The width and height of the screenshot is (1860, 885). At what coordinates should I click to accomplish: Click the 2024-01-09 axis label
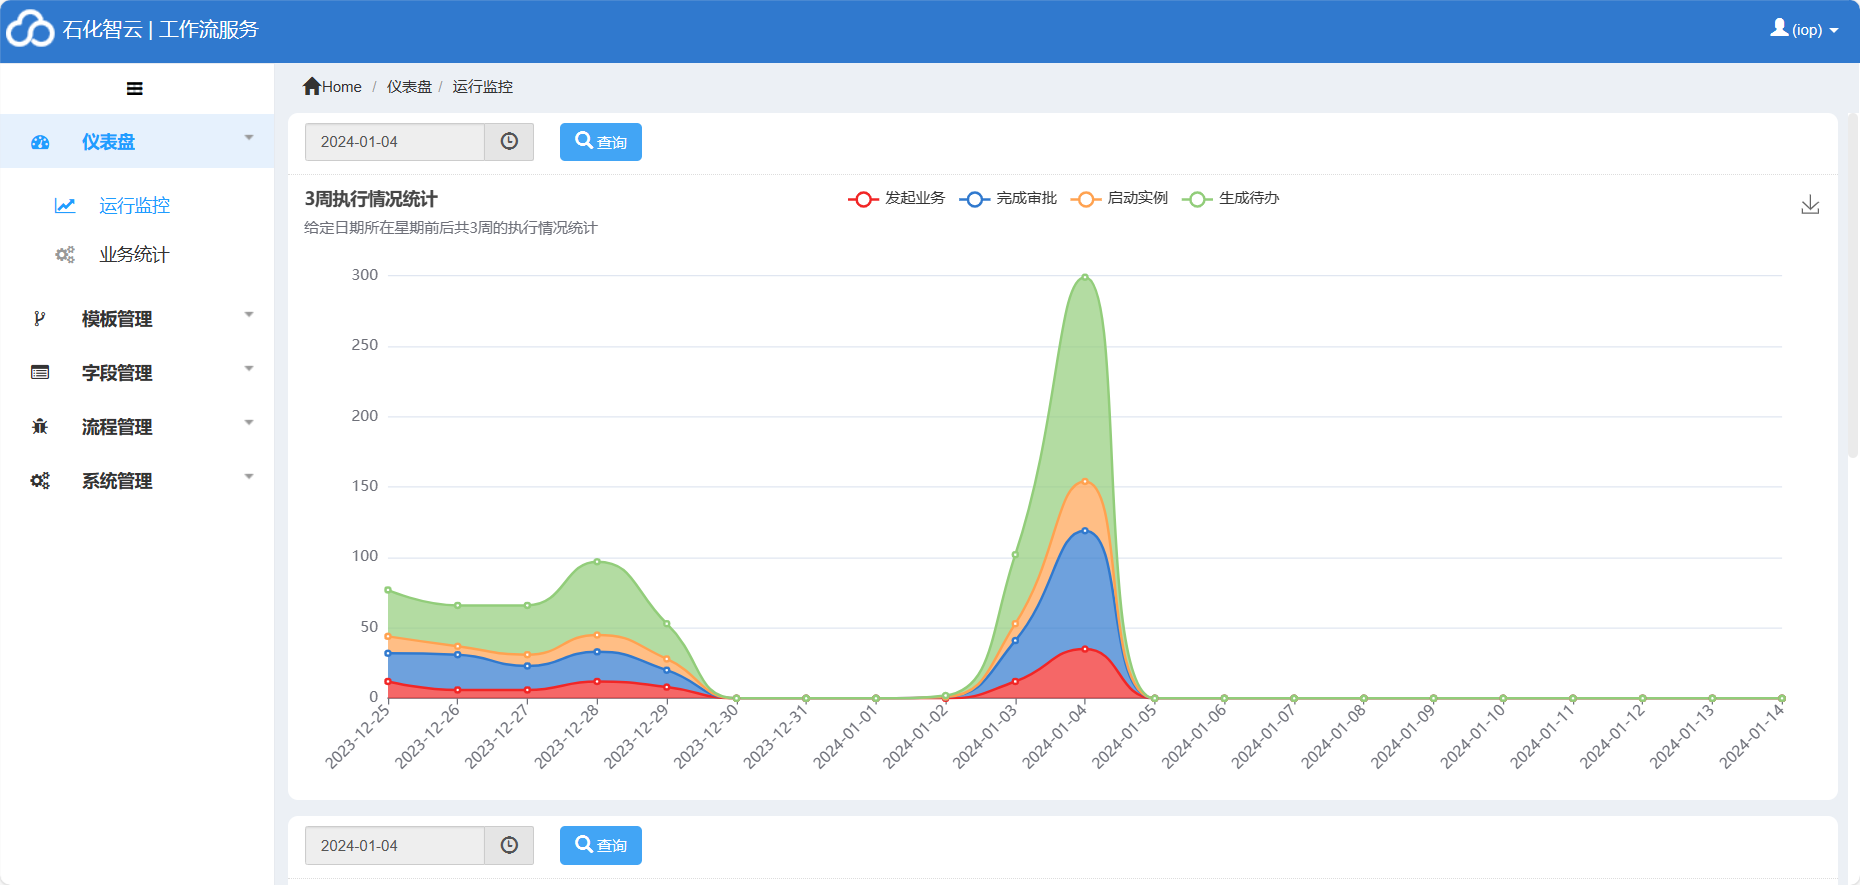[x=1403, y=735]
